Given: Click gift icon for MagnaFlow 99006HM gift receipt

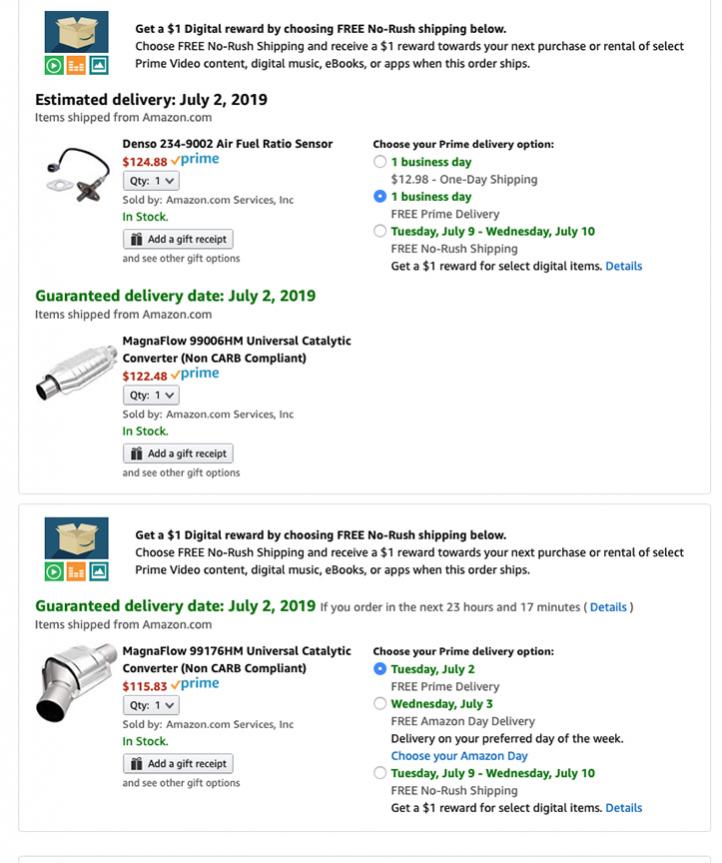Looking at the screenshot, I should [x=136, y=454].
